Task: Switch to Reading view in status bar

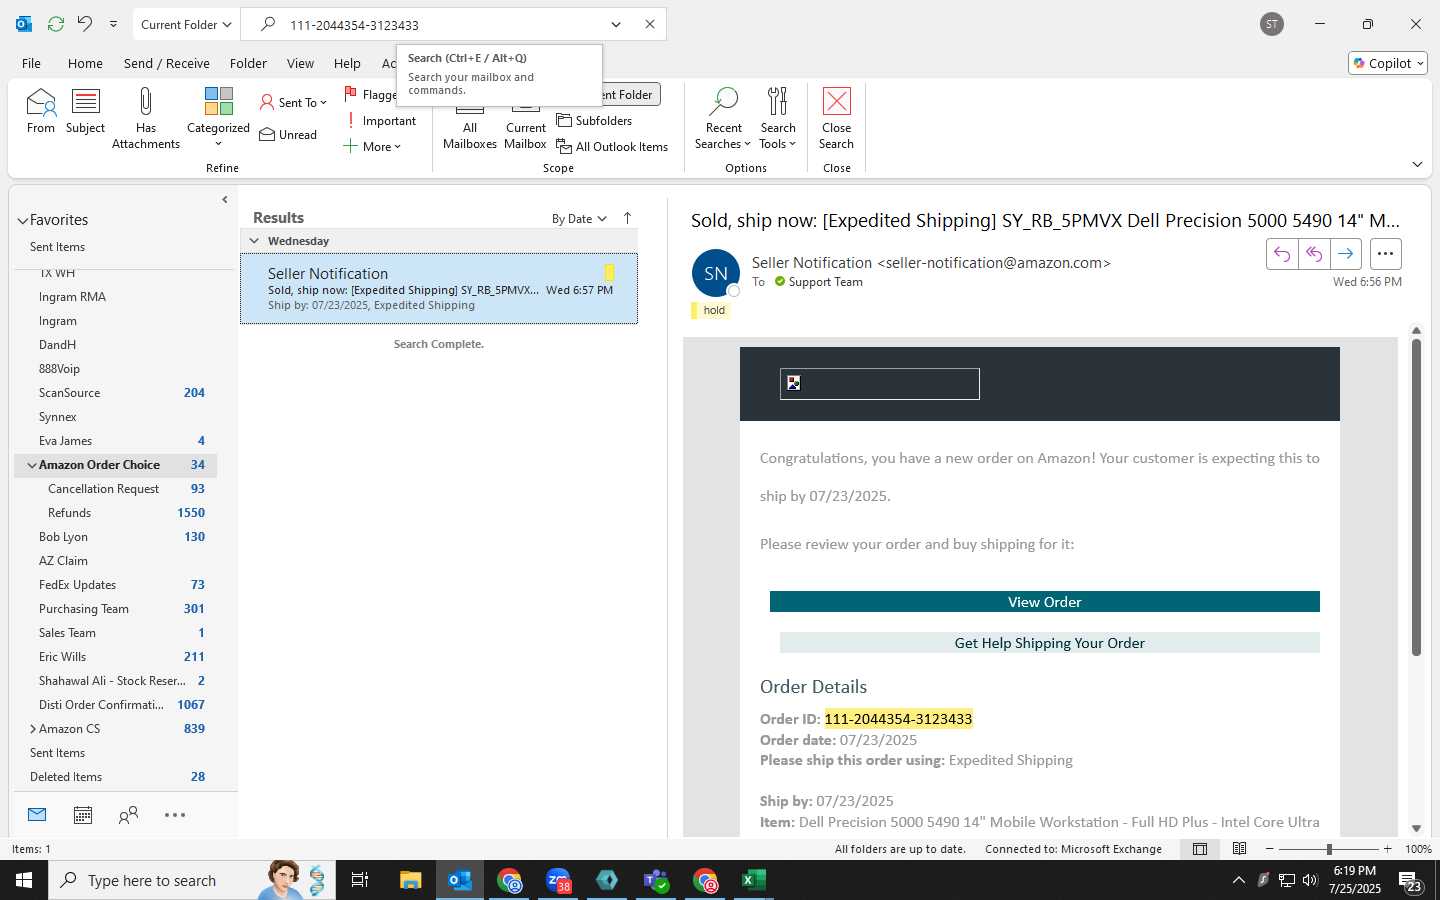Action: coord(1239,849)
